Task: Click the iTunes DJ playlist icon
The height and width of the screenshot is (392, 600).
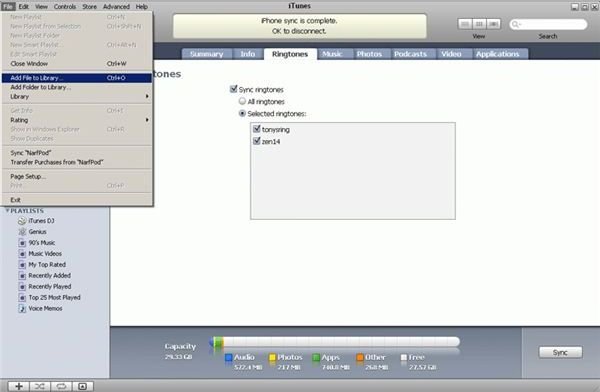Action: (22, 221)
